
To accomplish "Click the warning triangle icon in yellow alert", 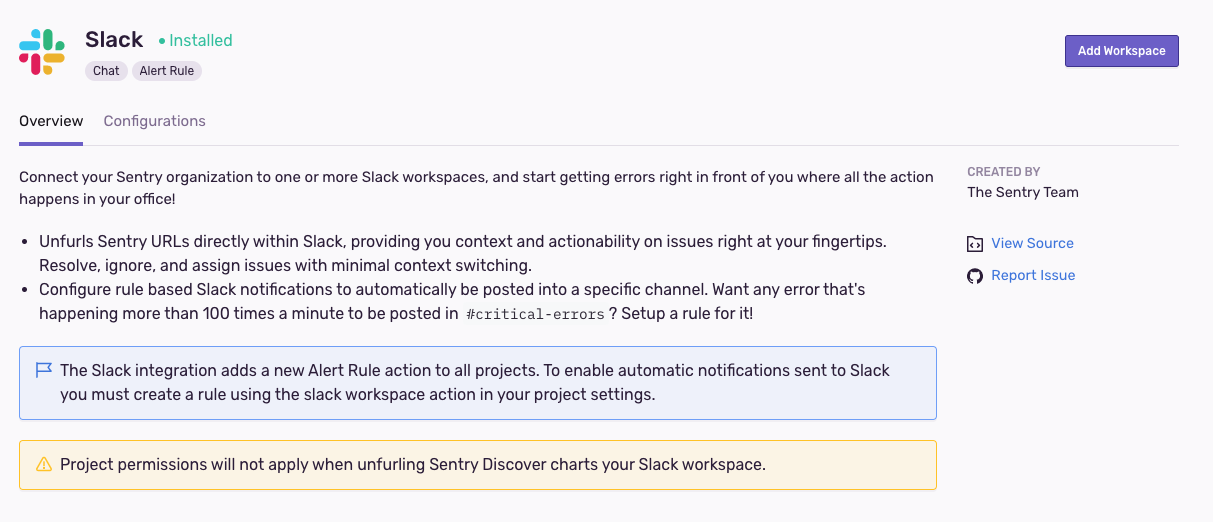I will [x=43, y=465].
